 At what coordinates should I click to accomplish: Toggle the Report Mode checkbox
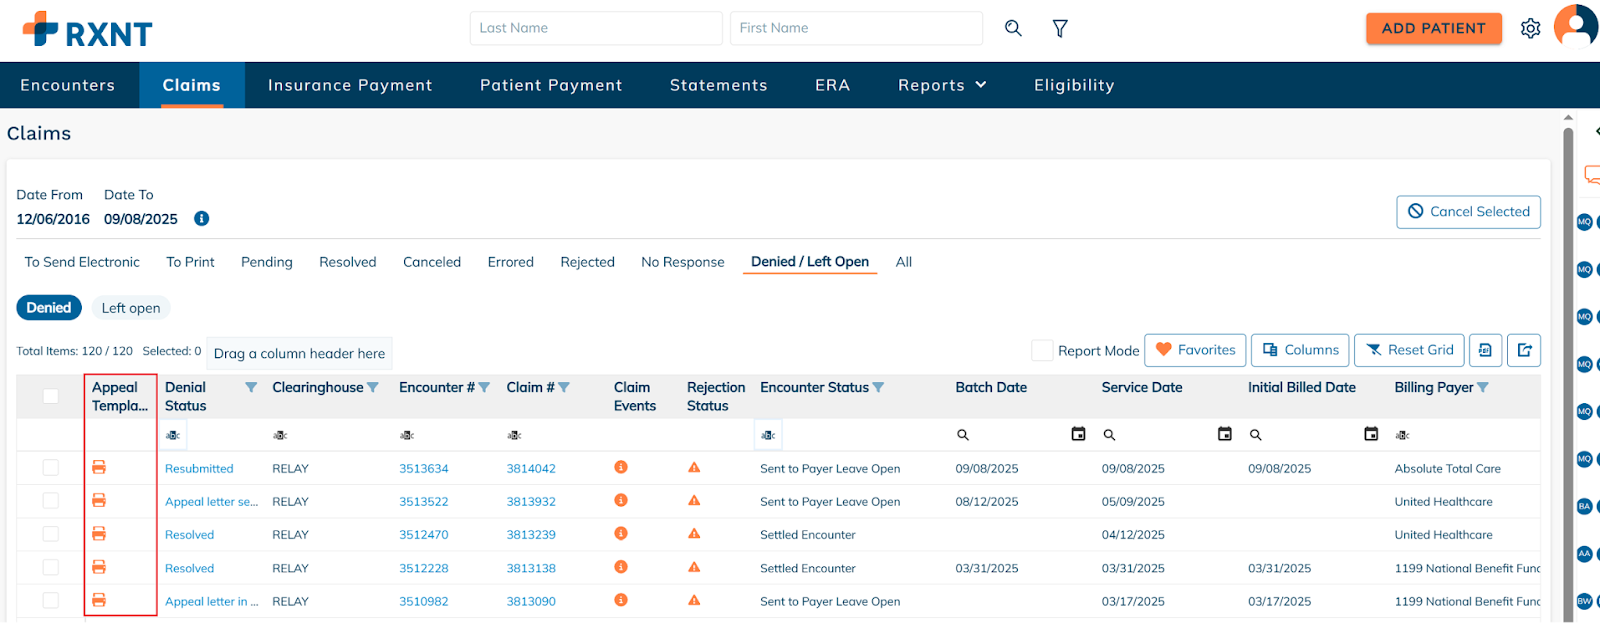coord(1042,350)
